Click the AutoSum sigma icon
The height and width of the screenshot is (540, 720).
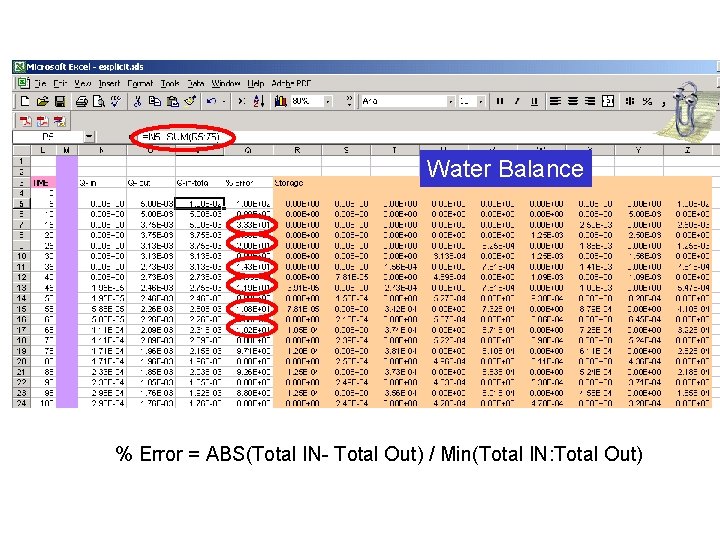(242, 101)
